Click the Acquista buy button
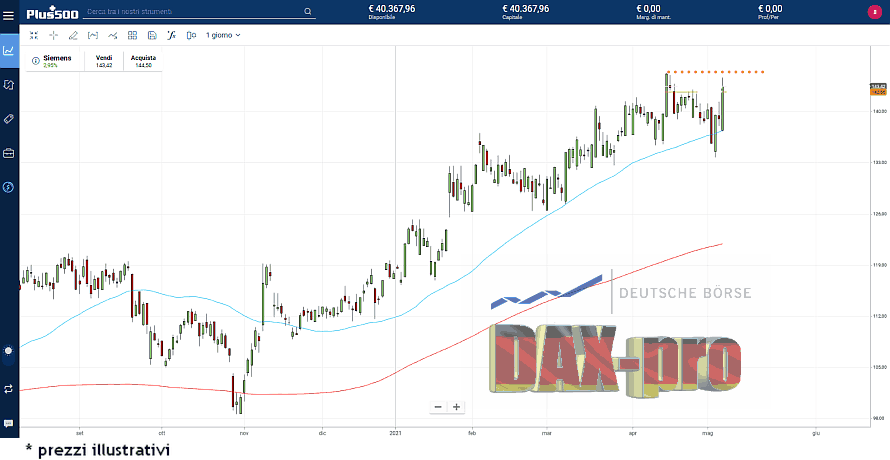This screenshot has width=890, height=460. (142, 61)
